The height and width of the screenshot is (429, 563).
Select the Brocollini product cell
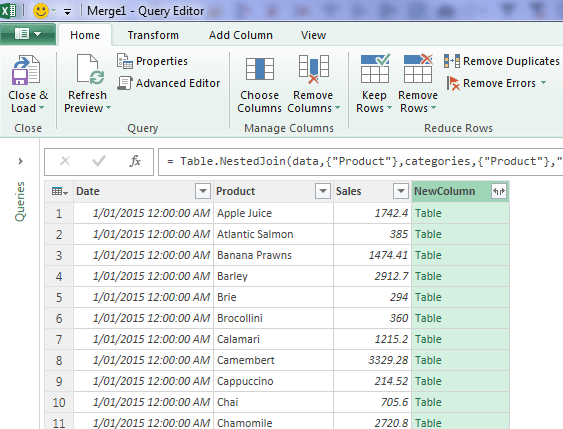click(x=273, y=318)
